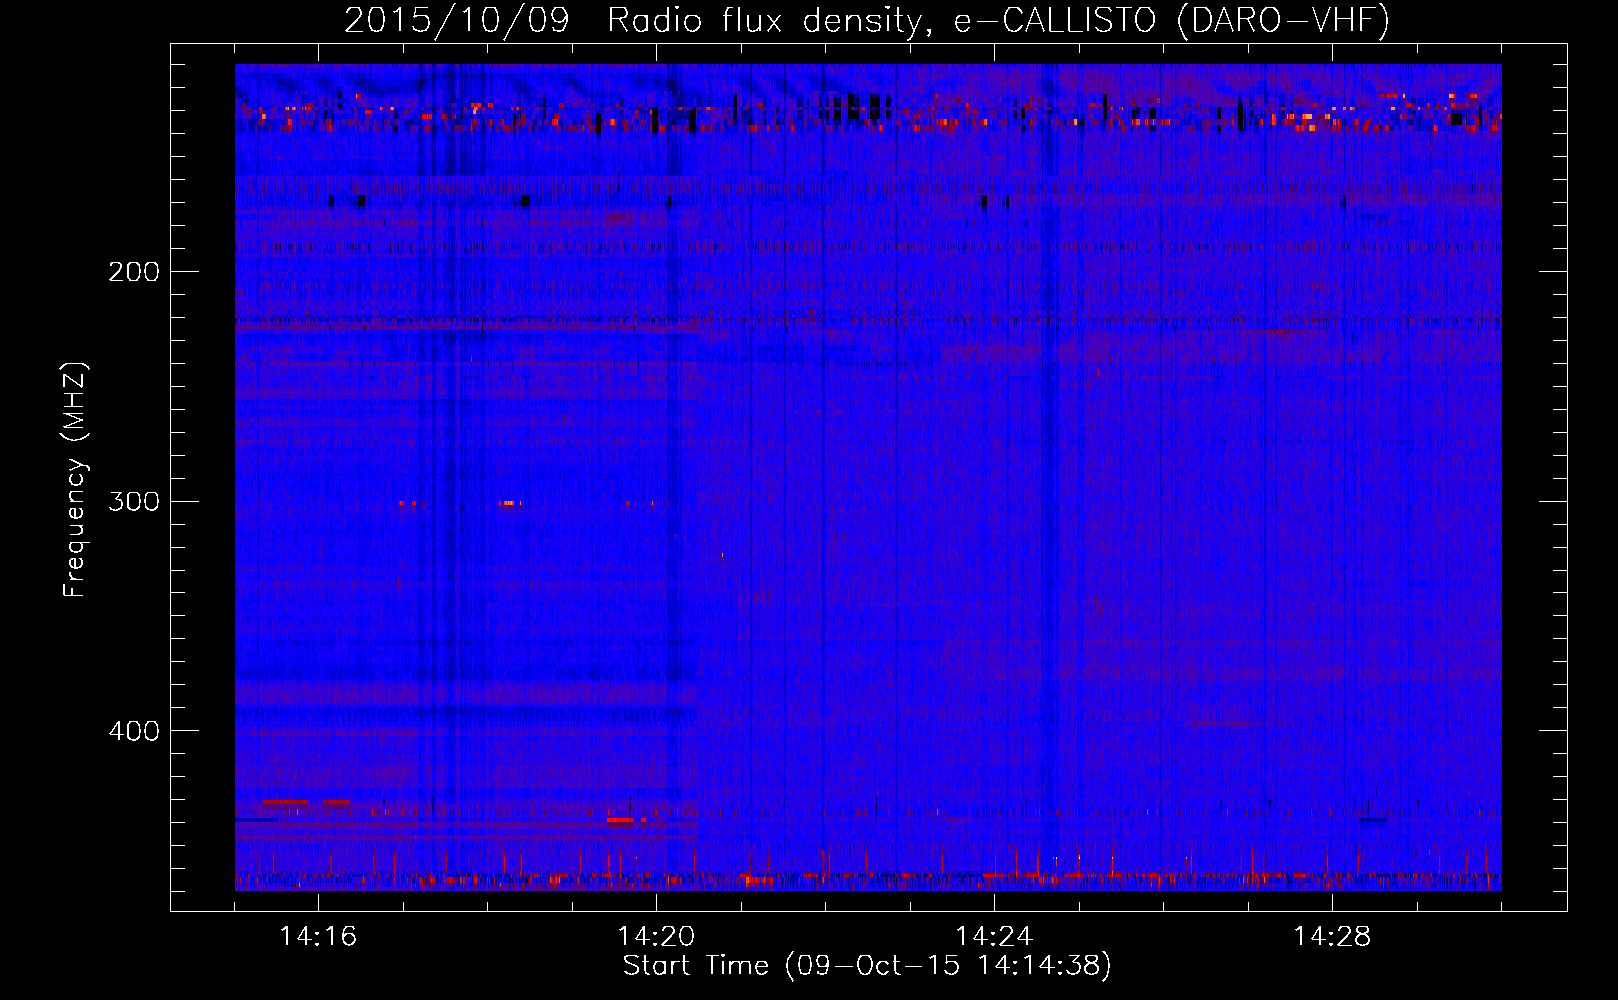Viewport: 1618px width, 1000px height.
Task: Click the 14:16 time tick label
Action: [x=318, y=937]
